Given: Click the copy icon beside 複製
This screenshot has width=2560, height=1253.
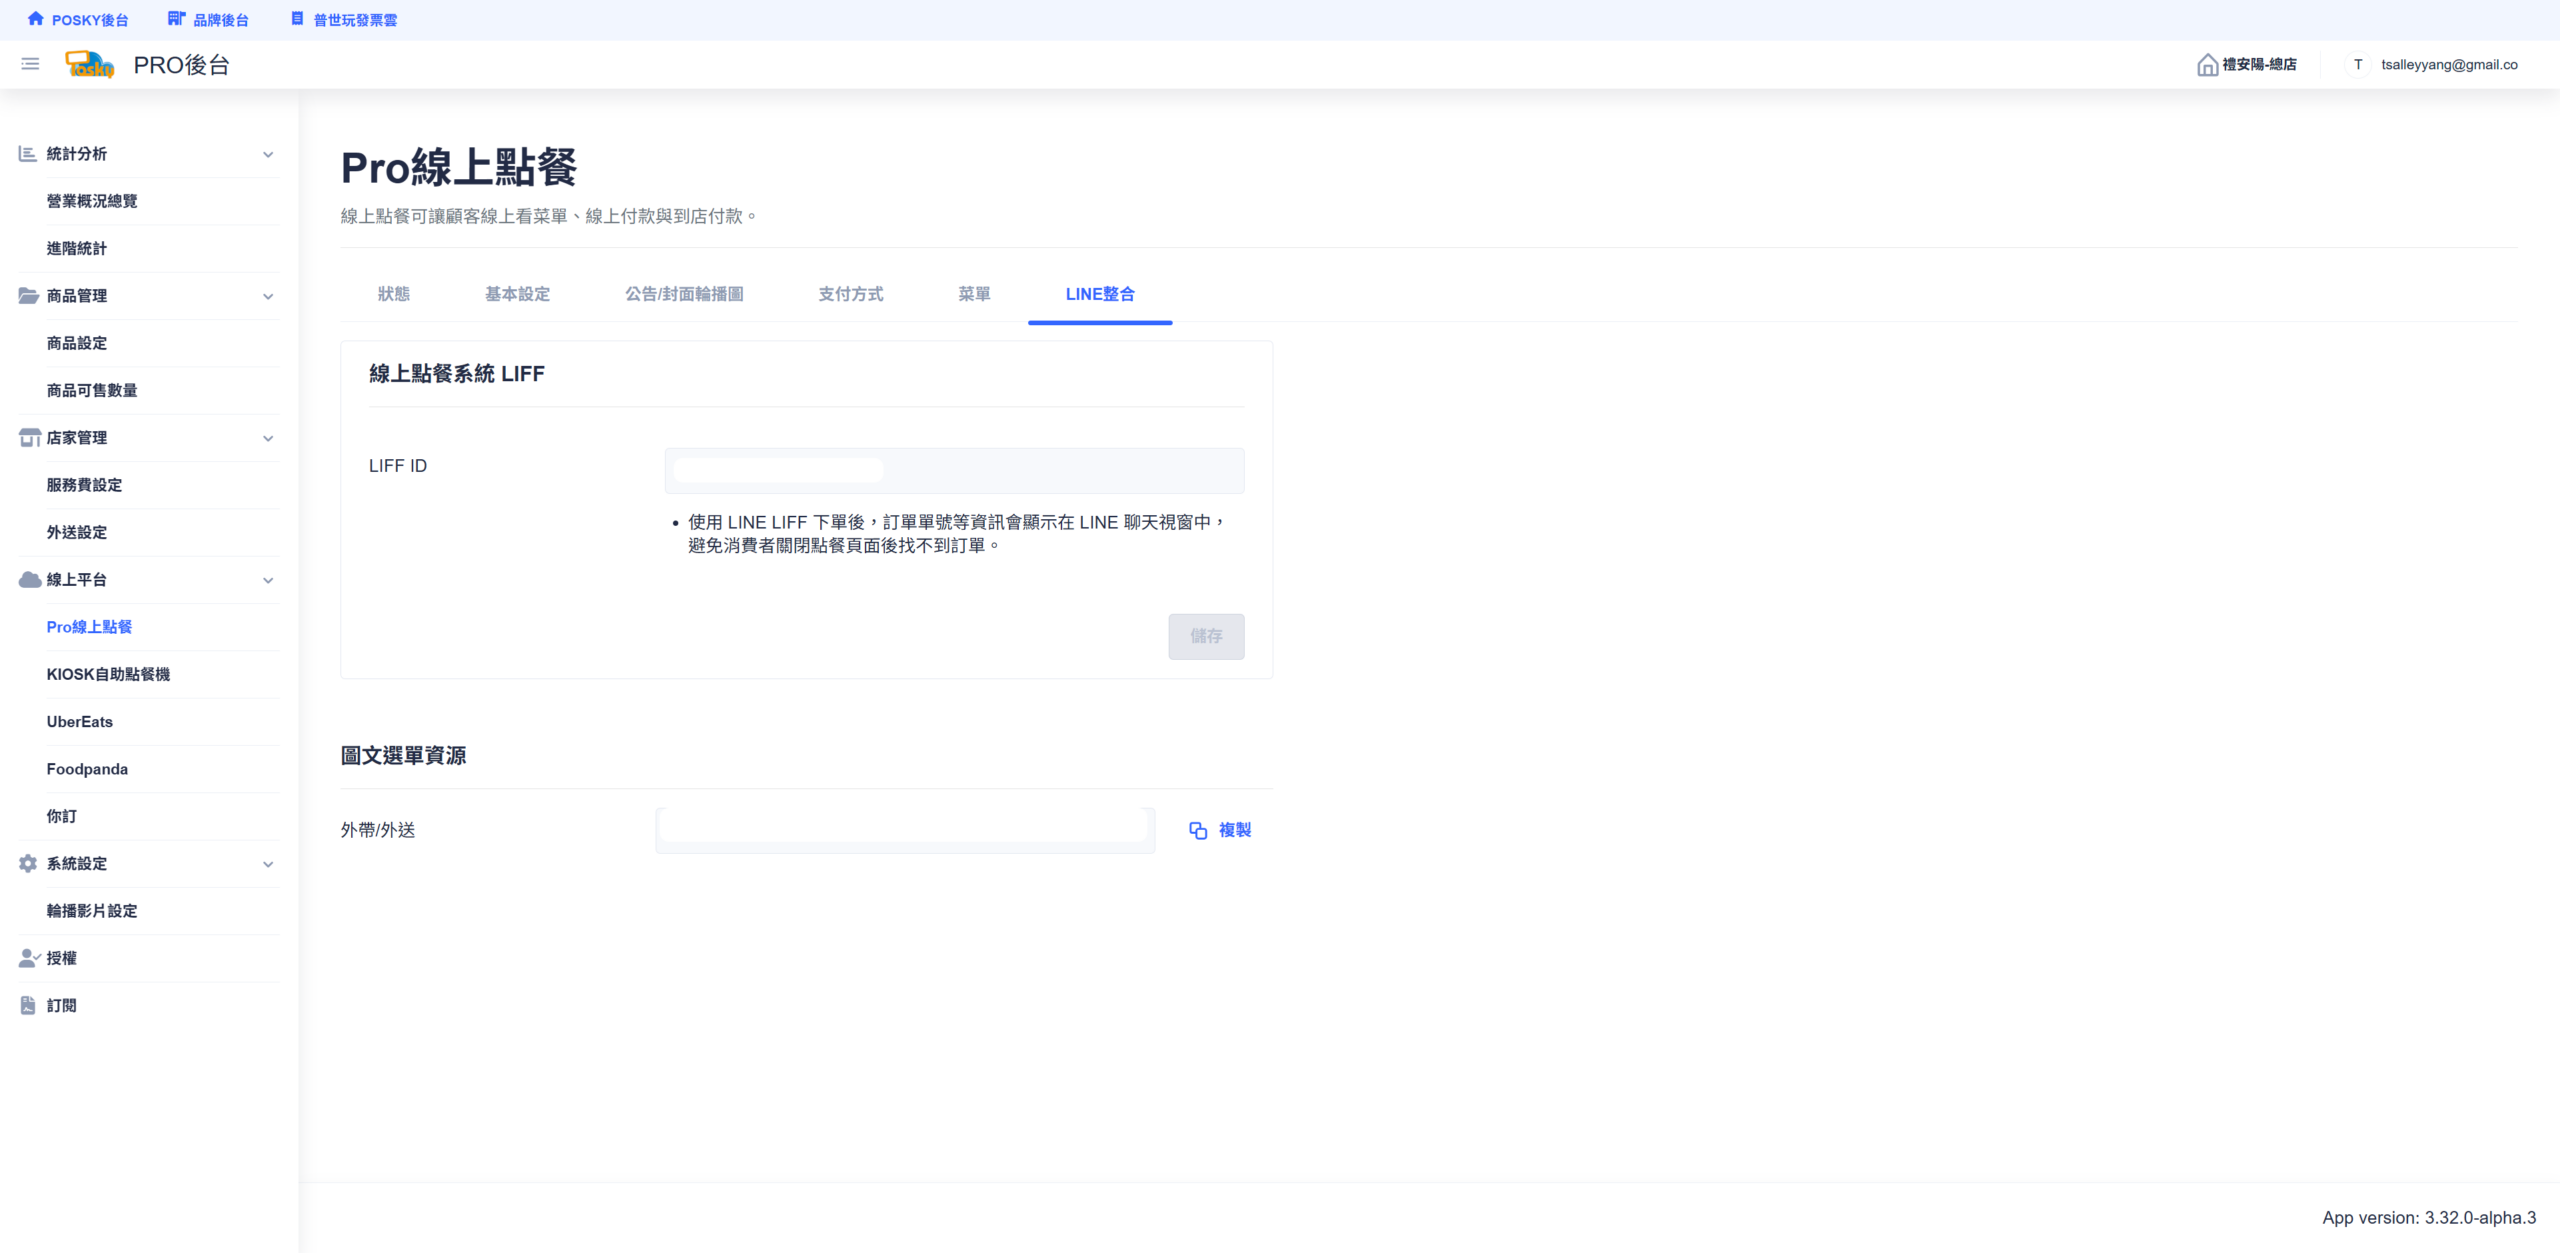Looking at the screenshot, I should pyautogui.click(x=1198, y=830).
